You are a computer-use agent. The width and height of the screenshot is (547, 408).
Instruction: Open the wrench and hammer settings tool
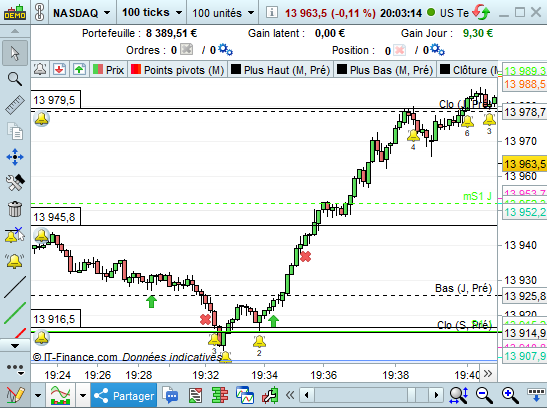pos(15,182)
